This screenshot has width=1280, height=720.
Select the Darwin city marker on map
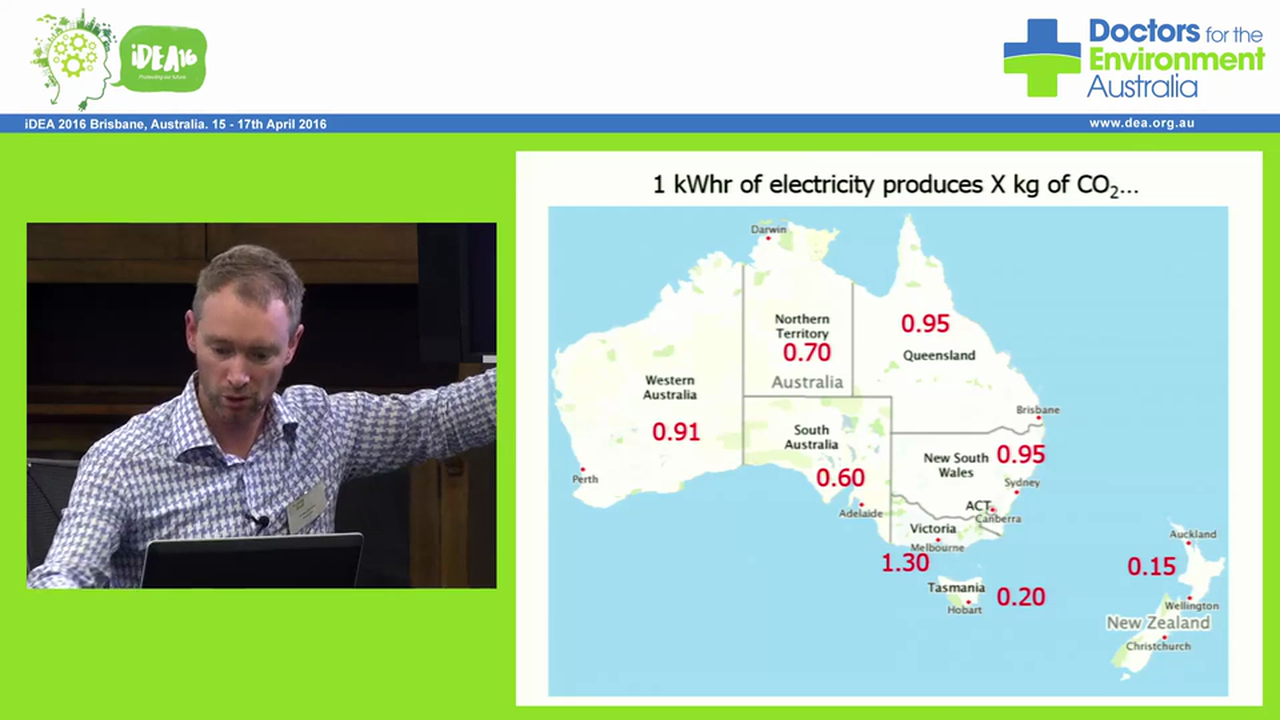coord(769,238)
